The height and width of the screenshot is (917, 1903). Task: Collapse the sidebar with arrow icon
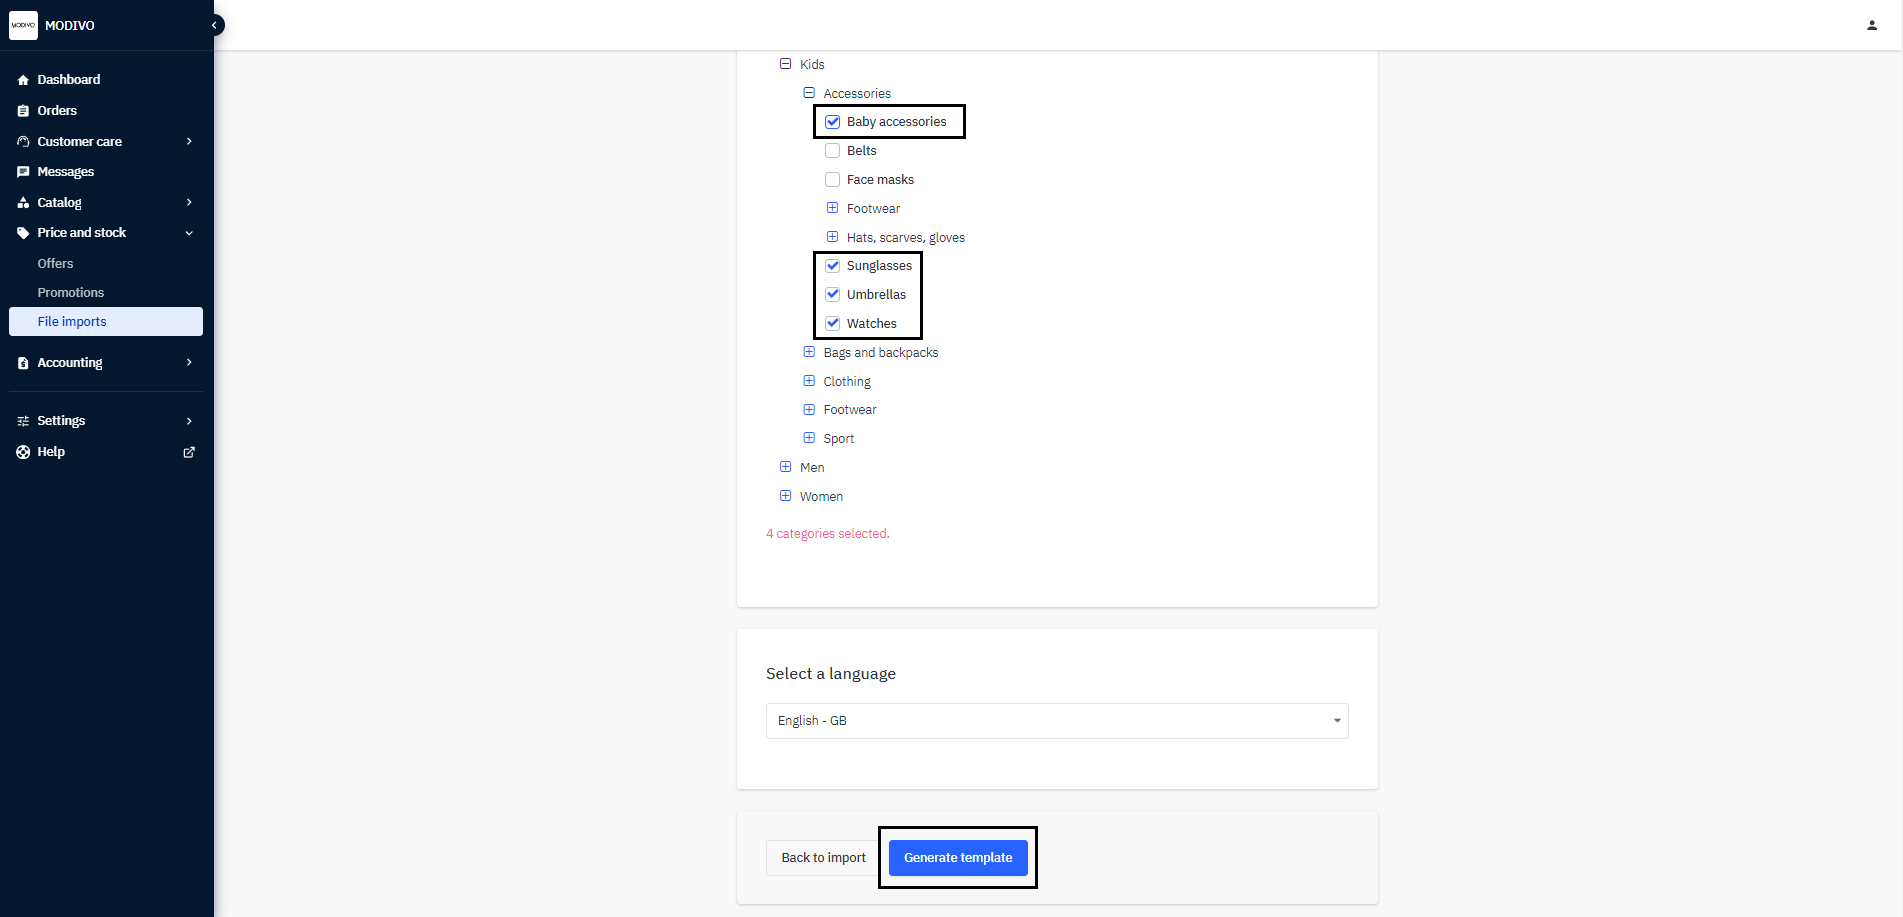[214, 25]
